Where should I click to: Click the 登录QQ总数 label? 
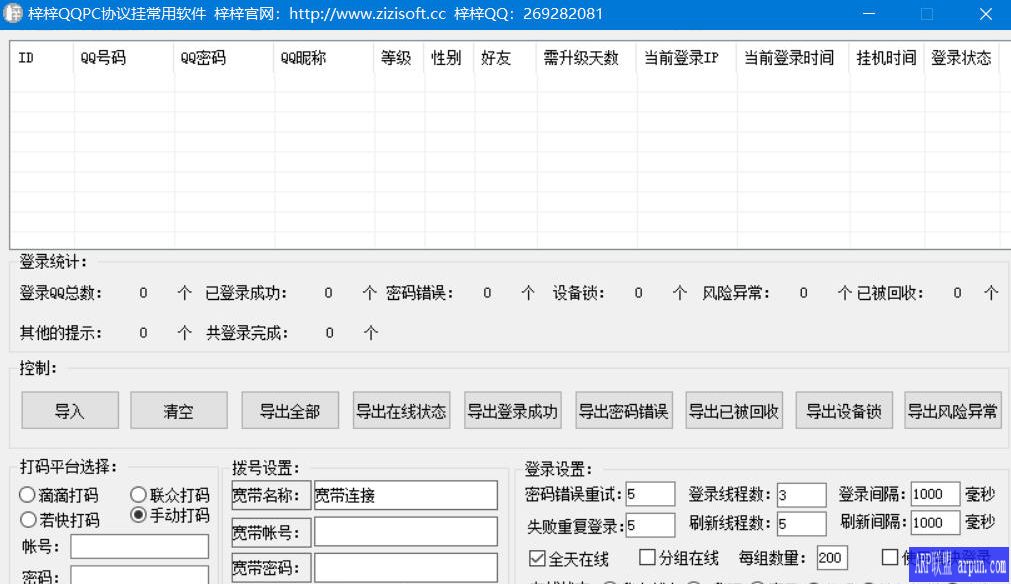(x=61, y=293)
